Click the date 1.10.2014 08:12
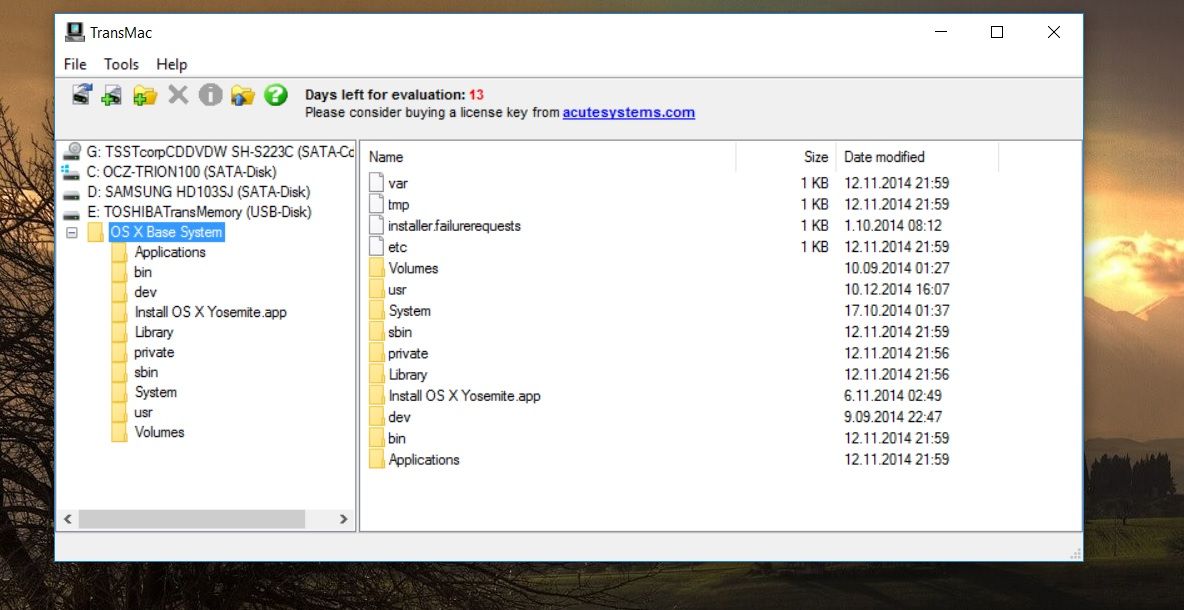 click(893, 226)
